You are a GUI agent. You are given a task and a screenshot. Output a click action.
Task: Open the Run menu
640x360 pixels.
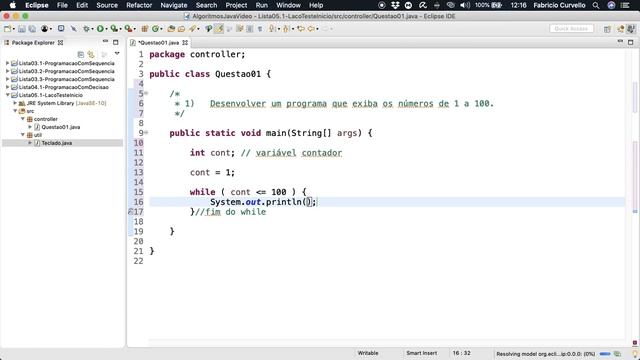pyautogui.click(x=262, y=5)
